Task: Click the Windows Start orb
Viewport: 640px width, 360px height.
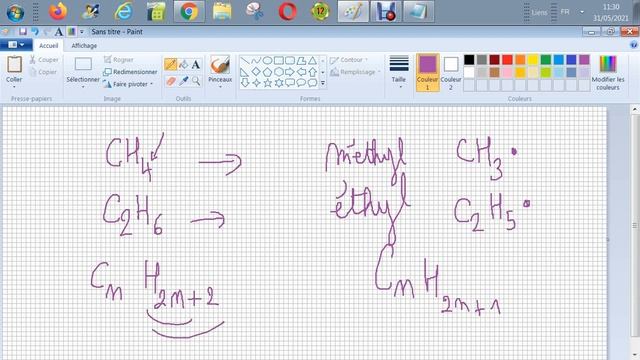Action: (15, 12)
